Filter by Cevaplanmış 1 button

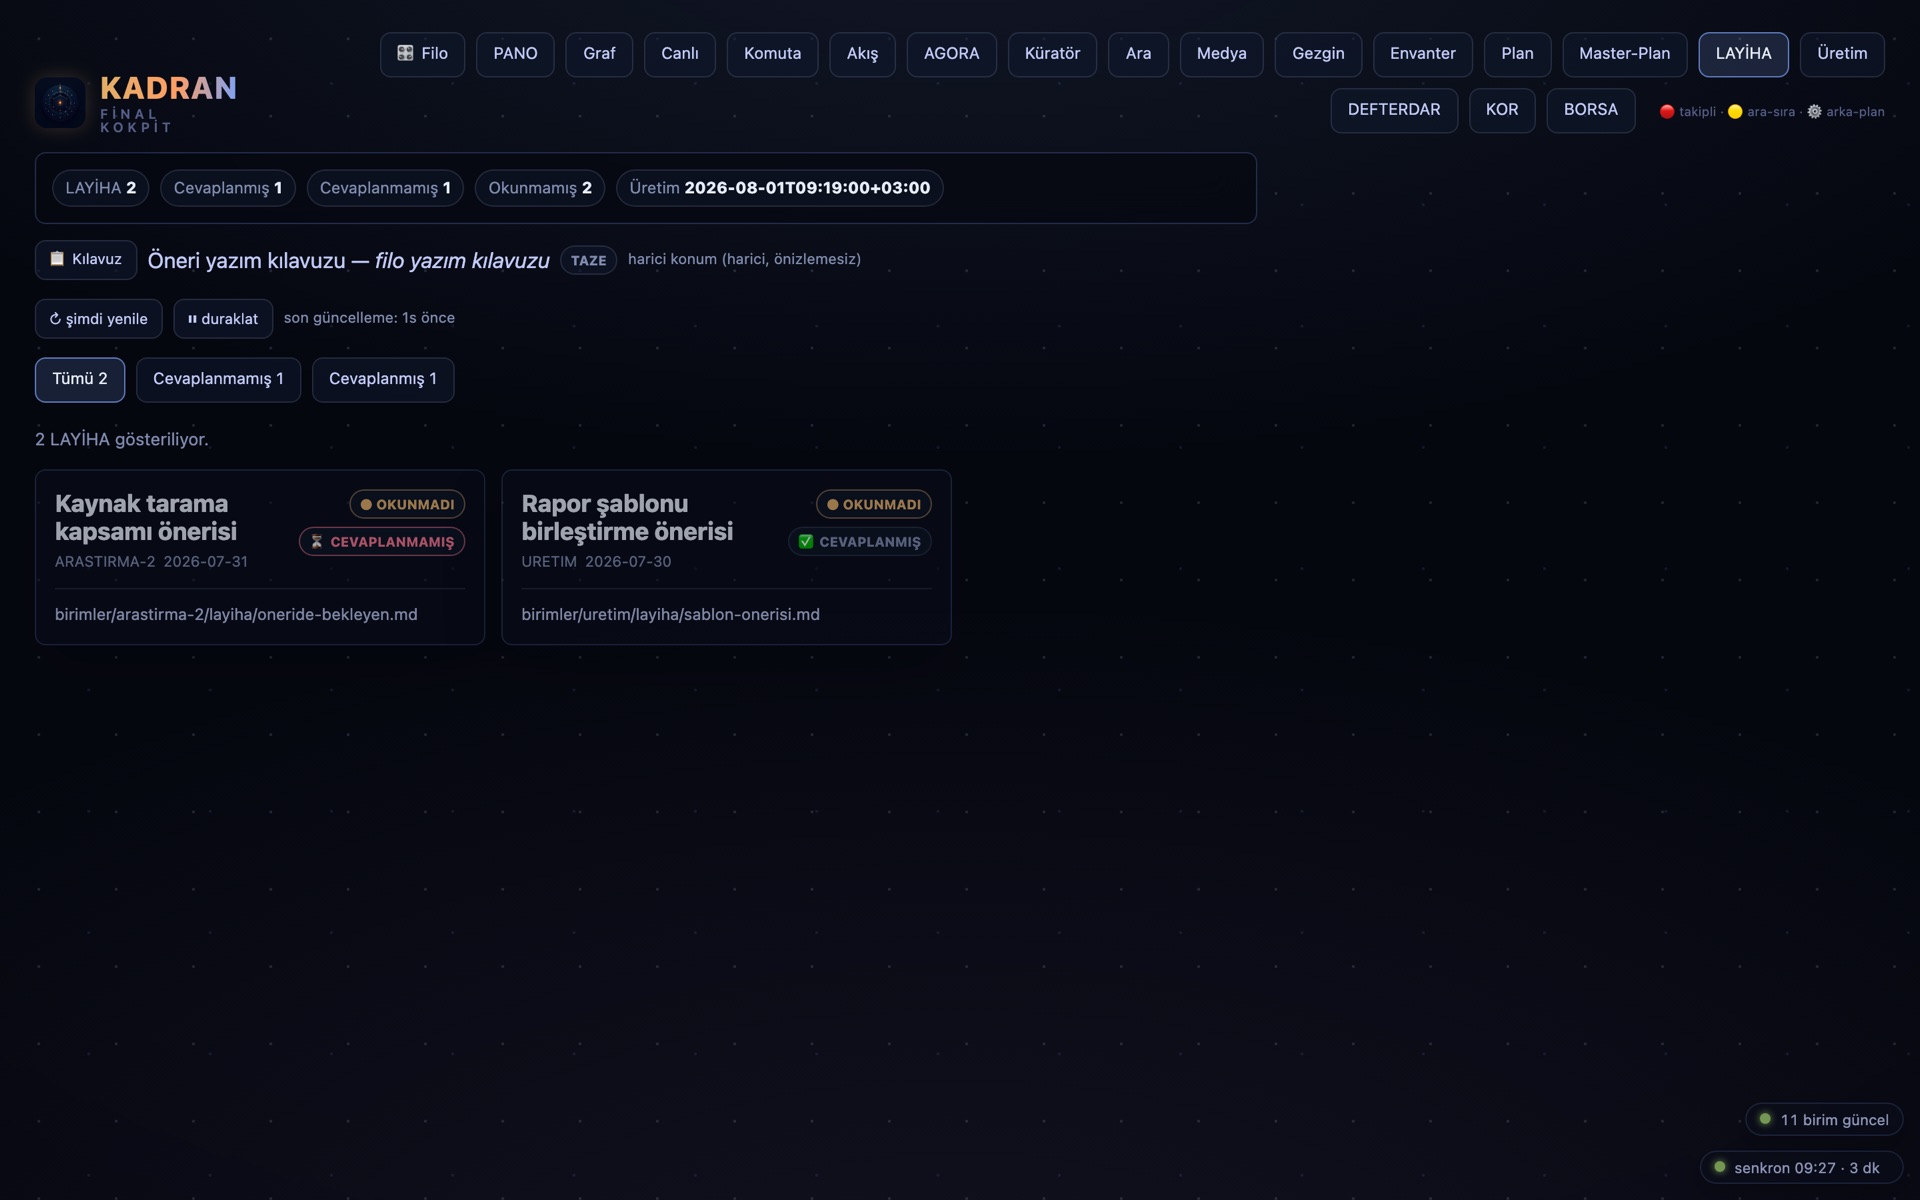coord(383,380)
